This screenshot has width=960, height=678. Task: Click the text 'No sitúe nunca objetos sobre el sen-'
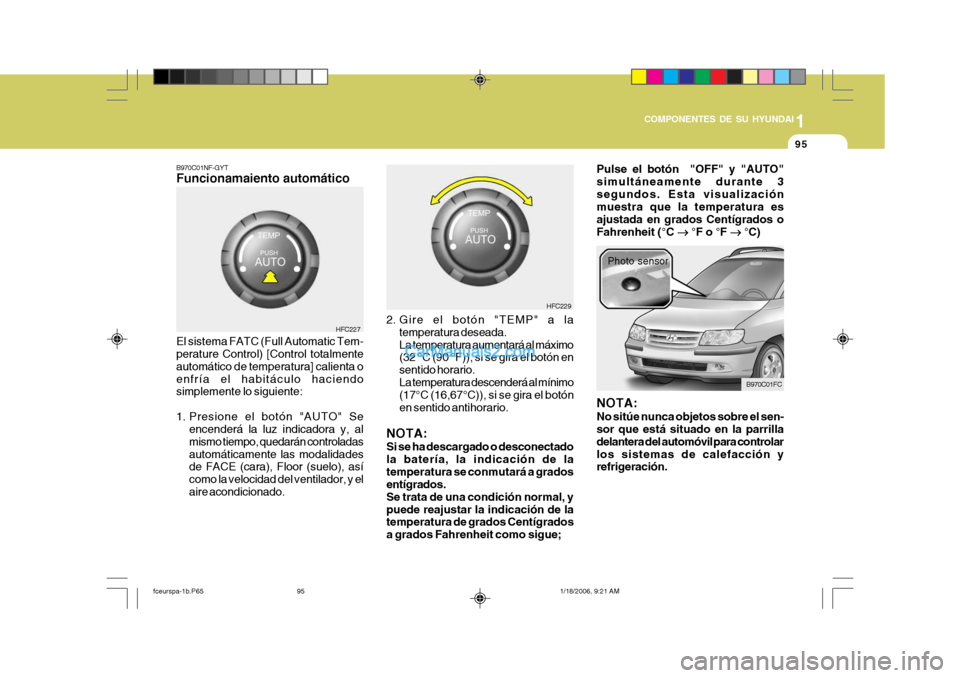coord(690,416)
